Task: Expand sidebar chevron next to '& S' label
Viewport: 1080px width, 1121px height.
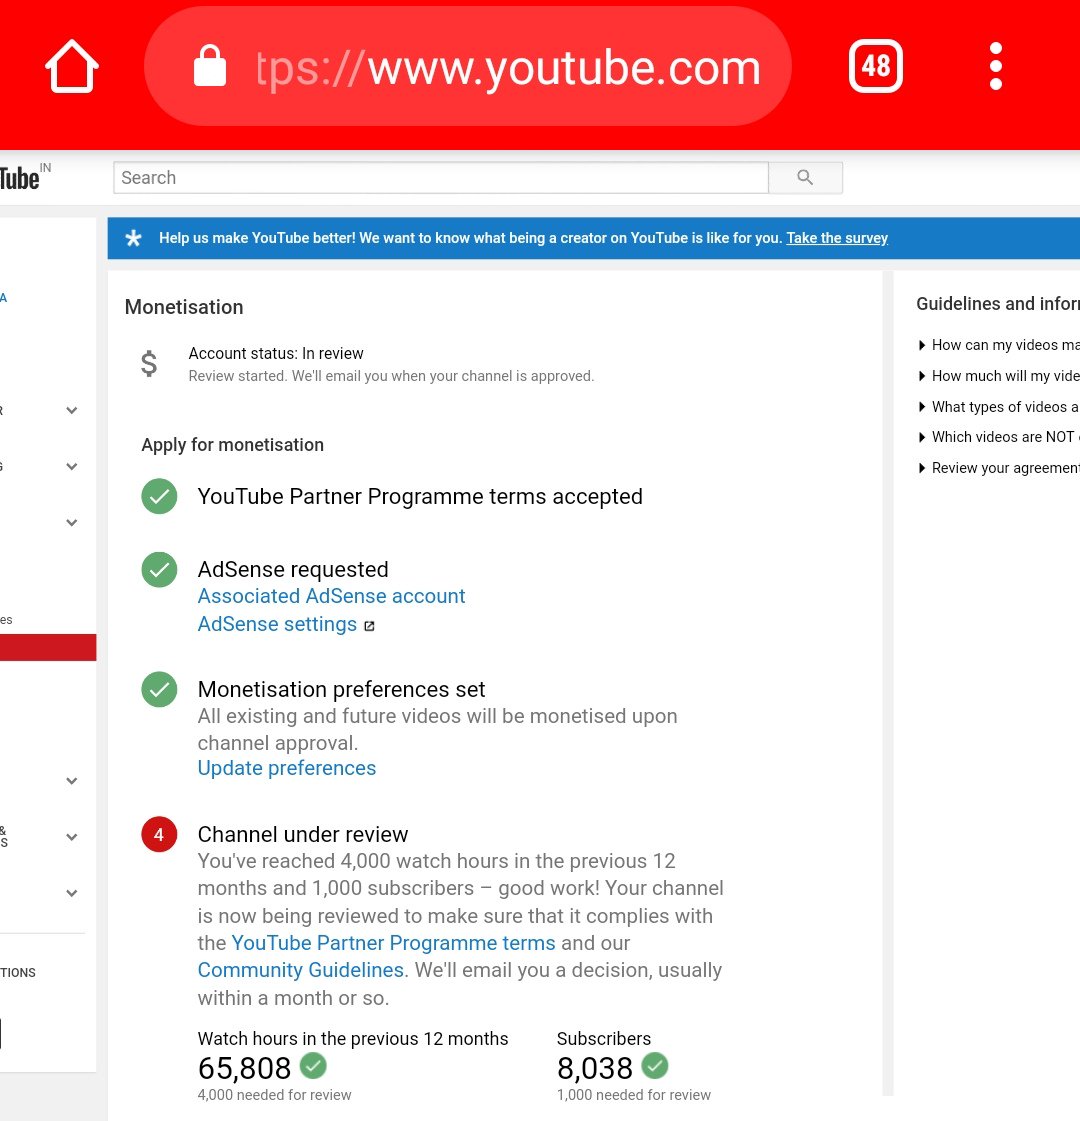Action: pyautogui.click(x=71, y=836)
